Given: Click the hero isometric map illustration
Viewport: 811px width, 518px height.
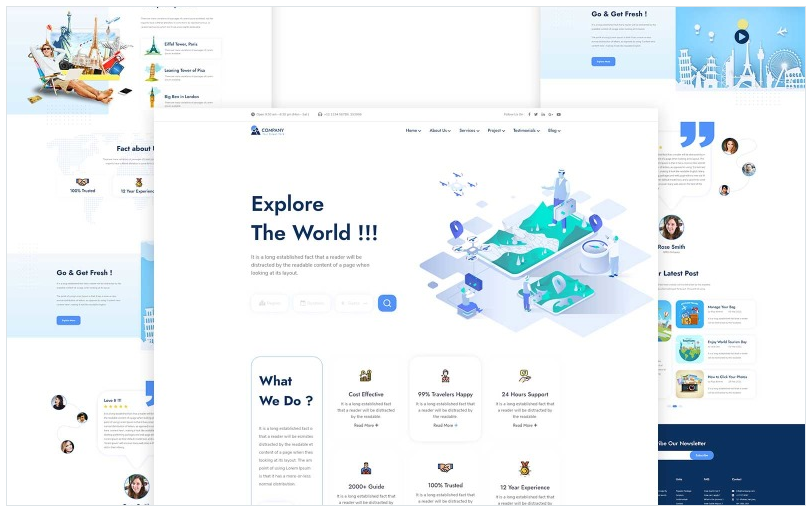Looking at the screenshot, I should click(x=535, y=251).
